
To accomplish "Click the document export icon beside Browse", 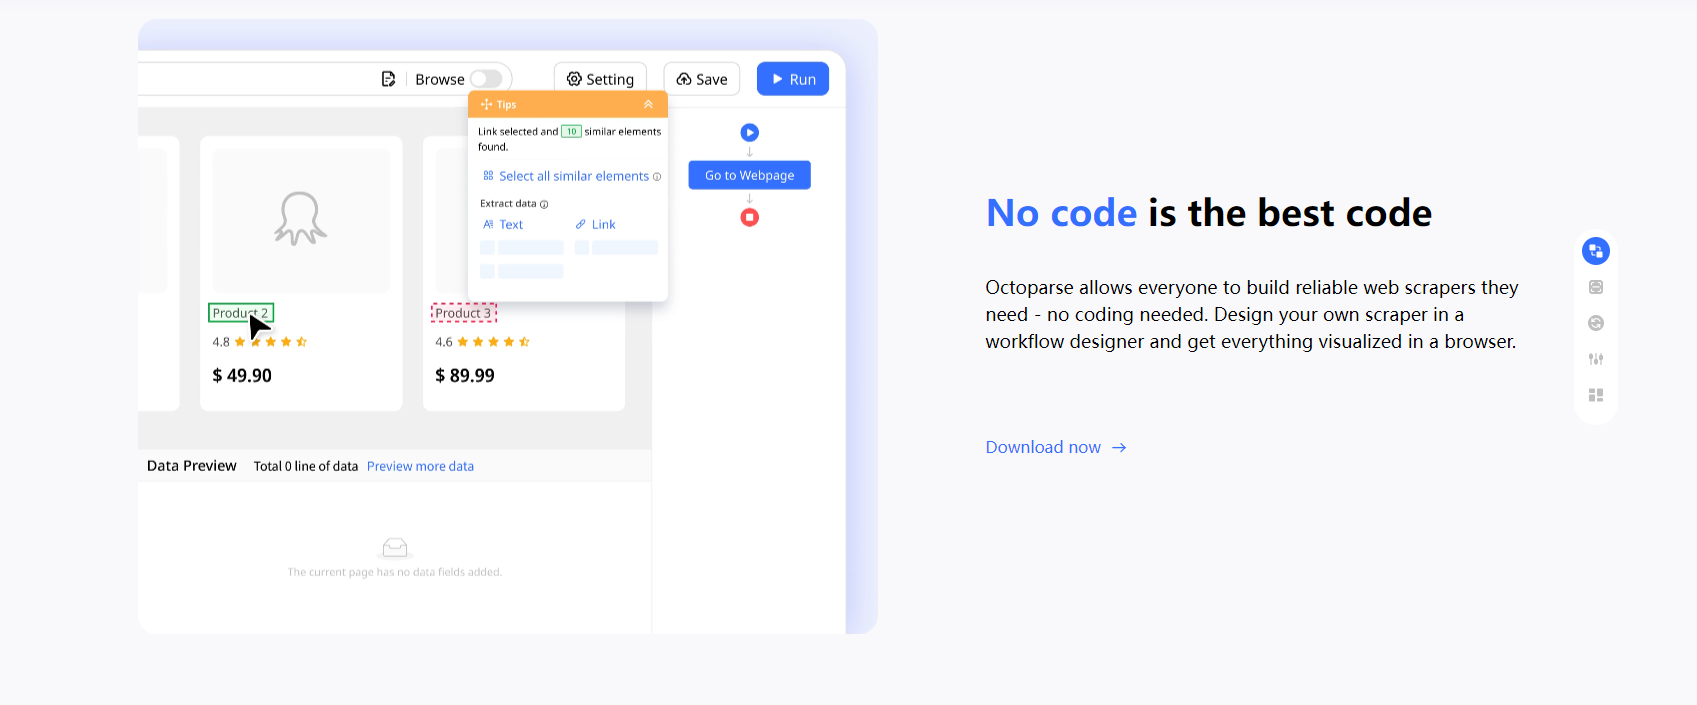I will (388, 79).
